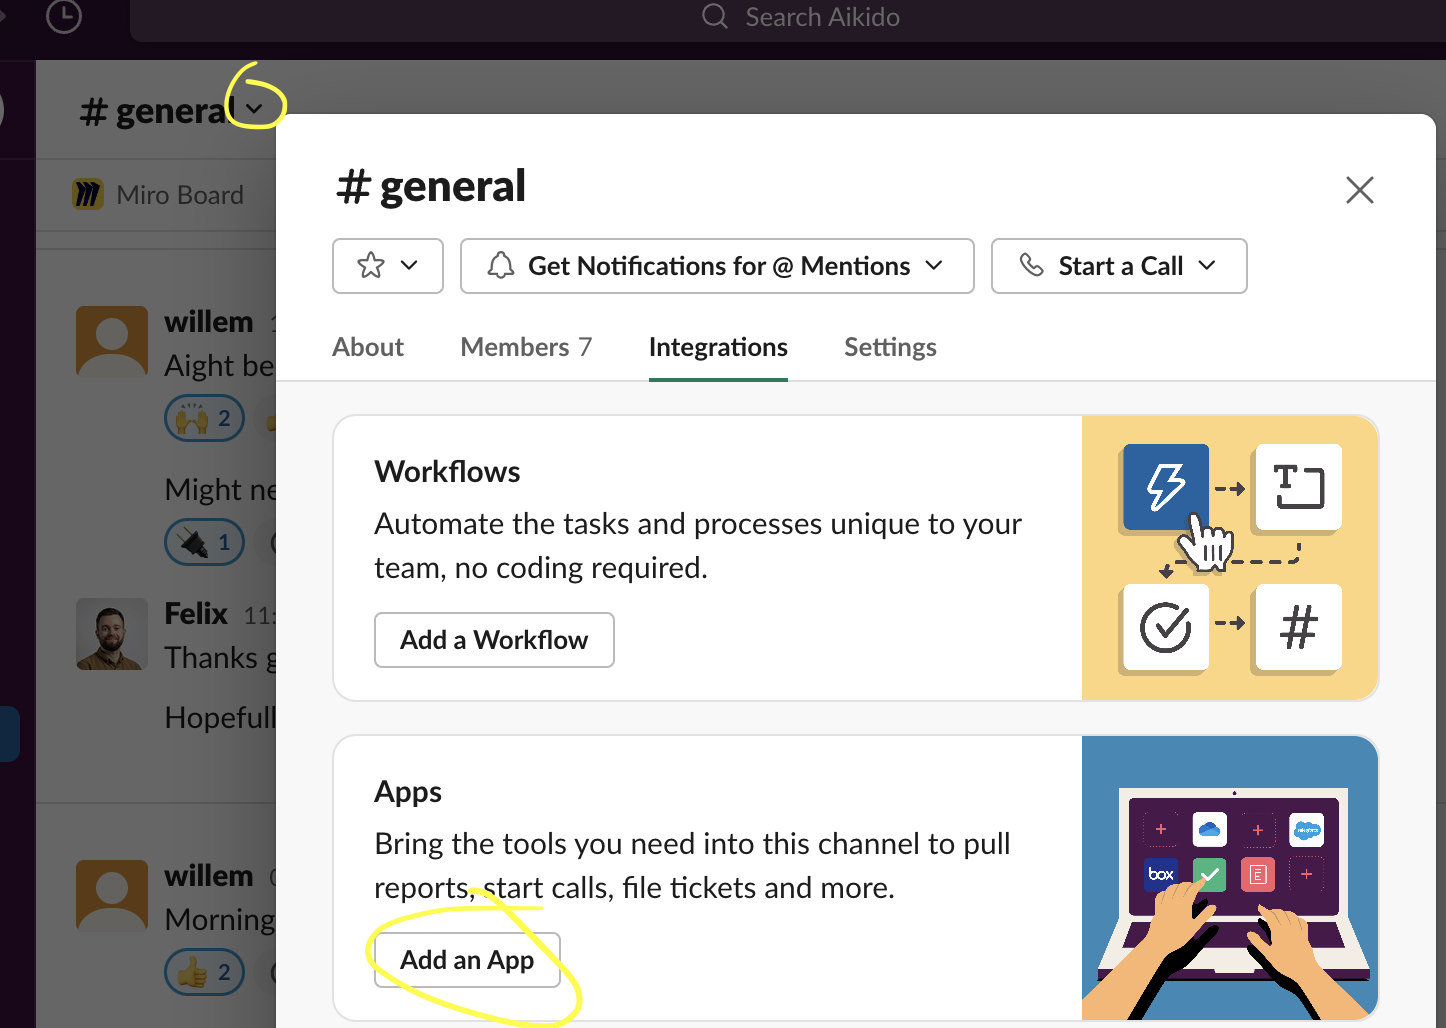Expand the #general channel header chevron
This screenshot has width=1446, height=1028.
coord(255,109)
